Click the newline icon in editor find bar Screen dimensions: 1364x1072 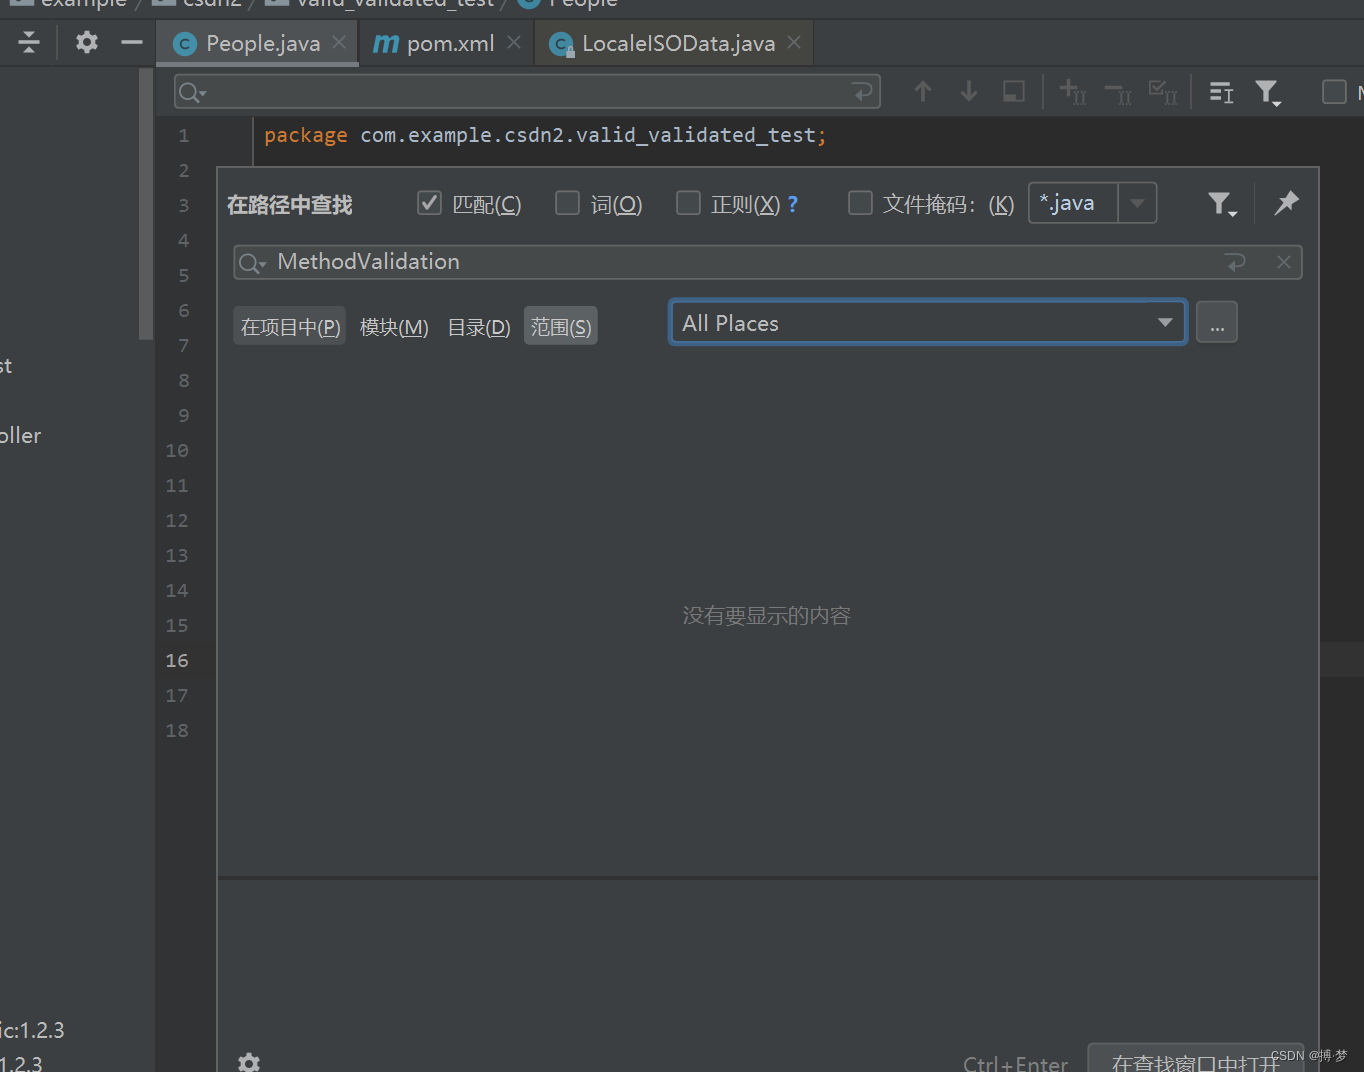point(862,92)
